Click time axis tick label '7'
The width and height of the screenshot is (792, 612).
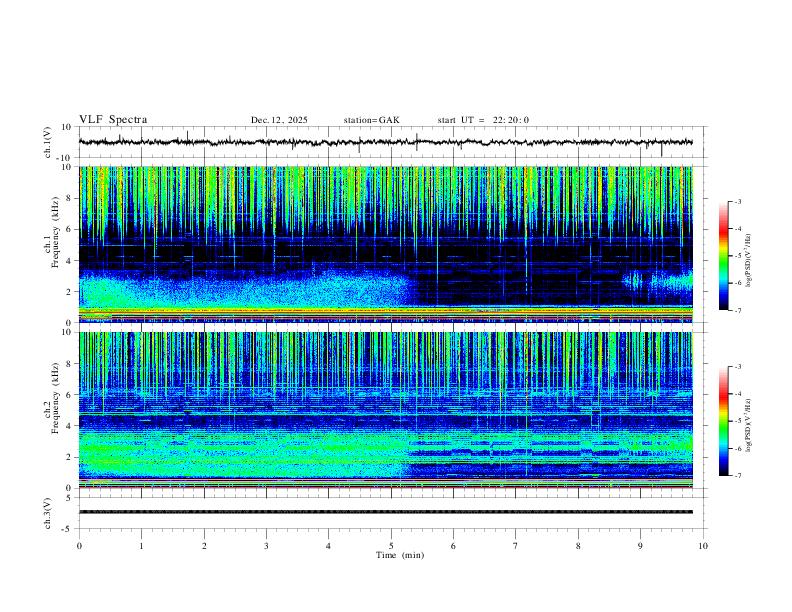[516, 546]
